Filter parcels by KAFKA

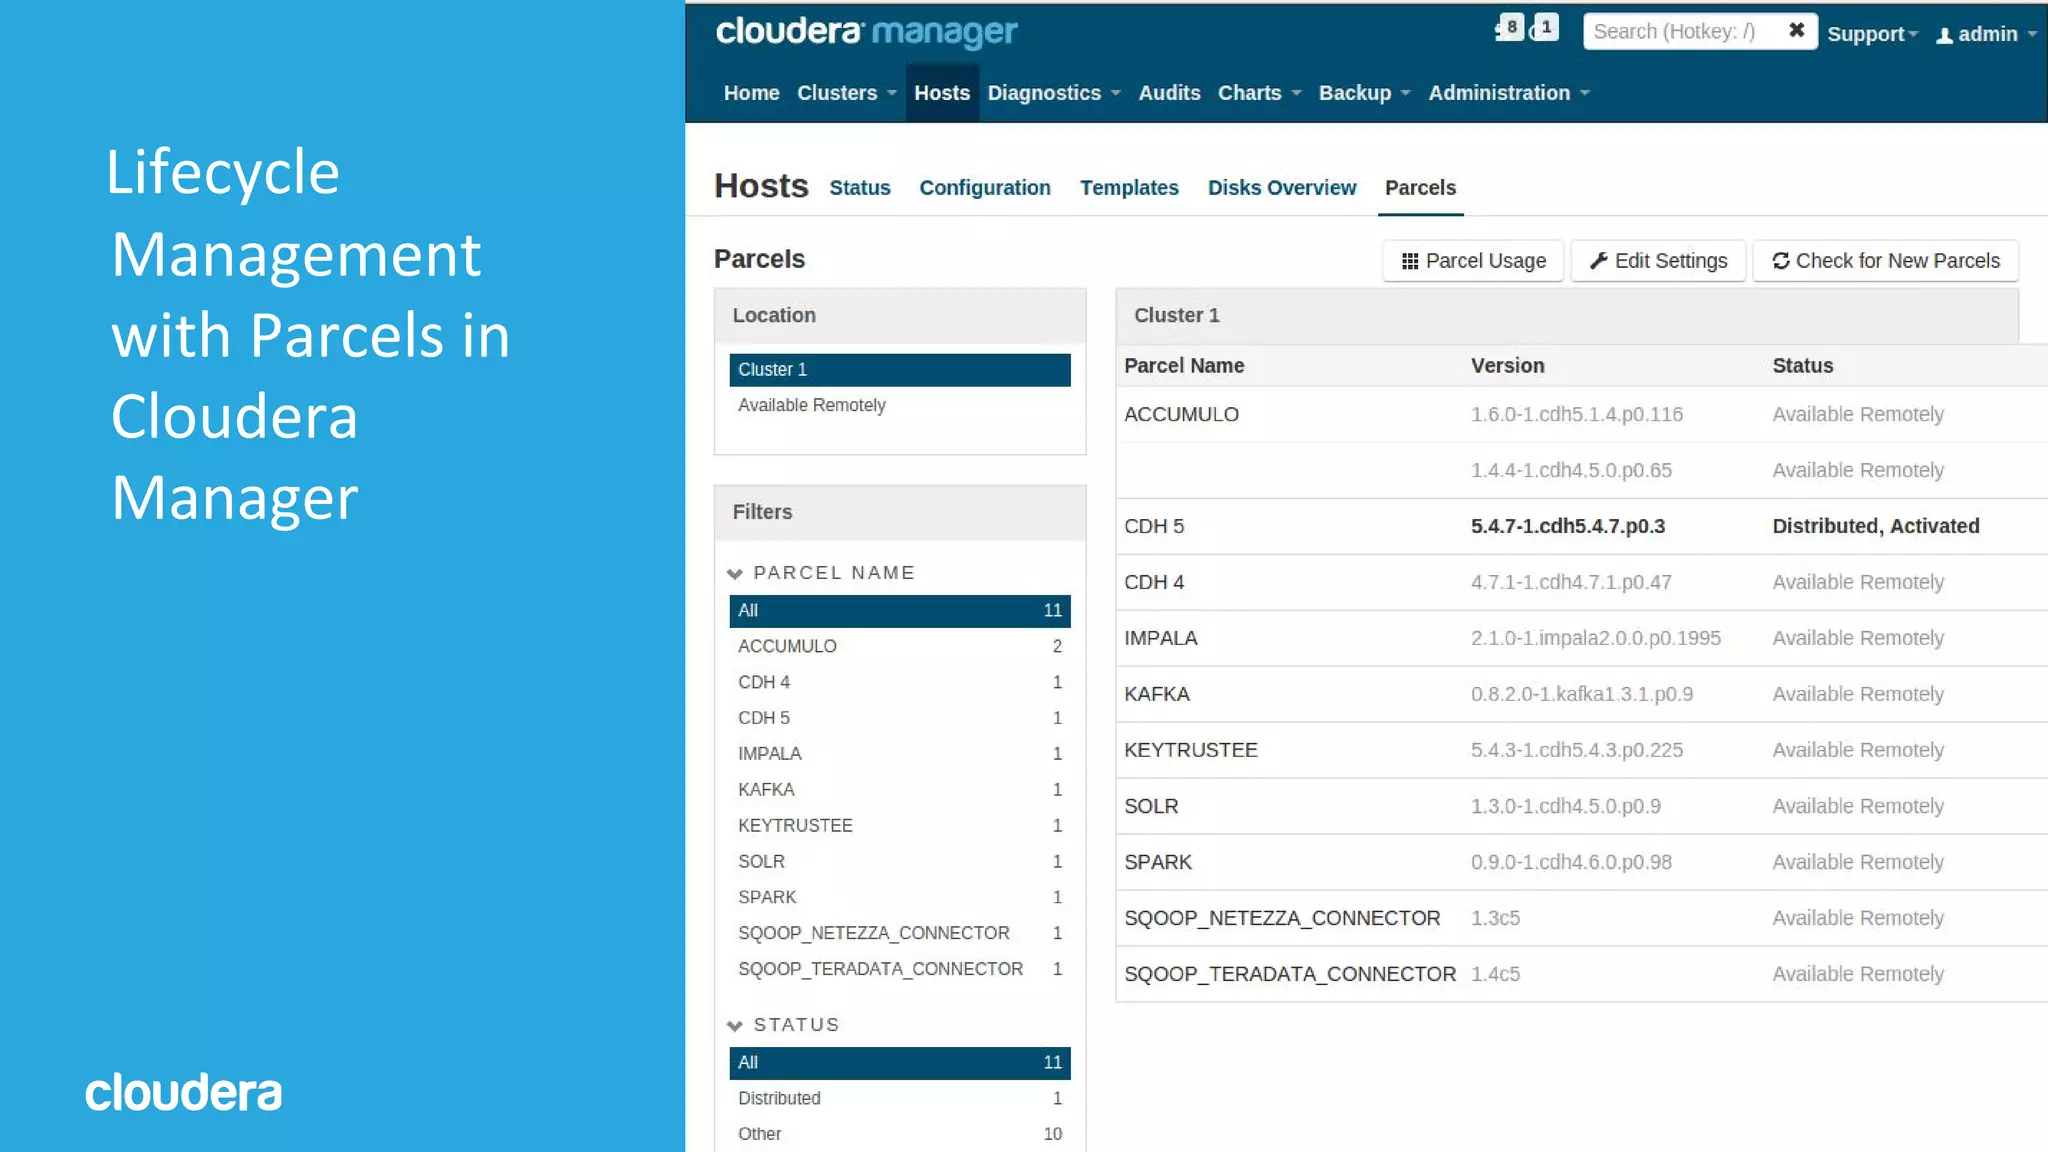pyautogui.click(x=900, y=790)
